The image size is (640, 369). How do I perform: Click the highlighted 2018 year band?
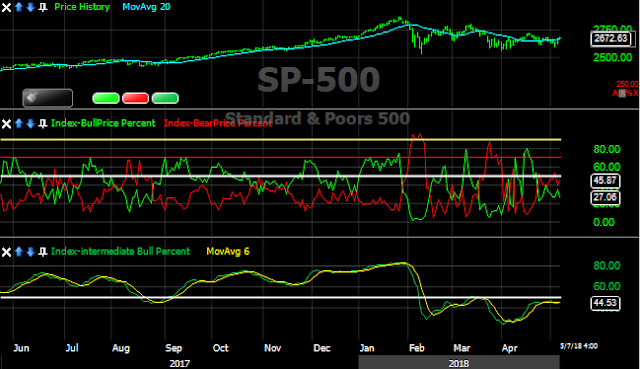point(459,362)
